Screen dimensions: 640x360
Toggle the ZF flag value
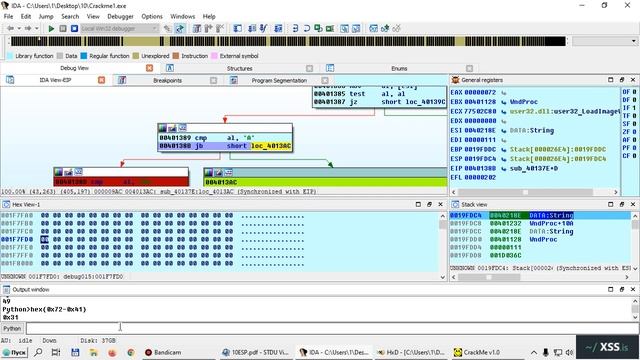point(634,132)
